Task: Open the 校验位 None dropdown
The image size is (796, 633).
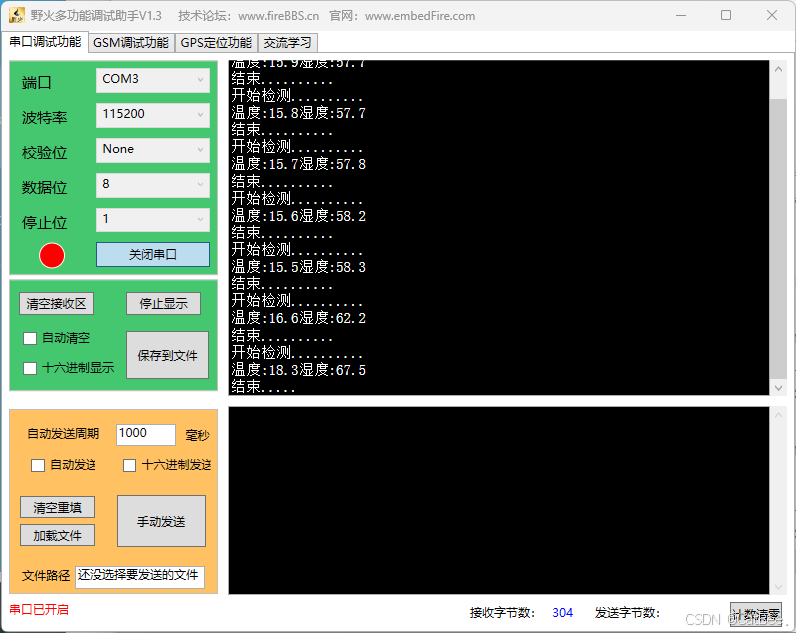Action: pos(153,150)
